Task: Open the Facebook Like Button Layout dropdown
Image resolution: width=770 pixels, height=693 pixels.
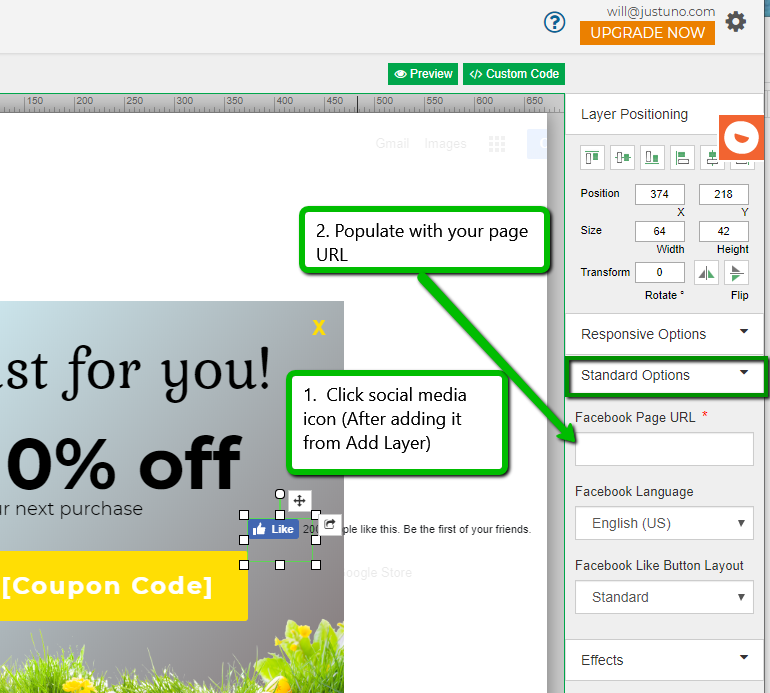Action: pos(664,597)
